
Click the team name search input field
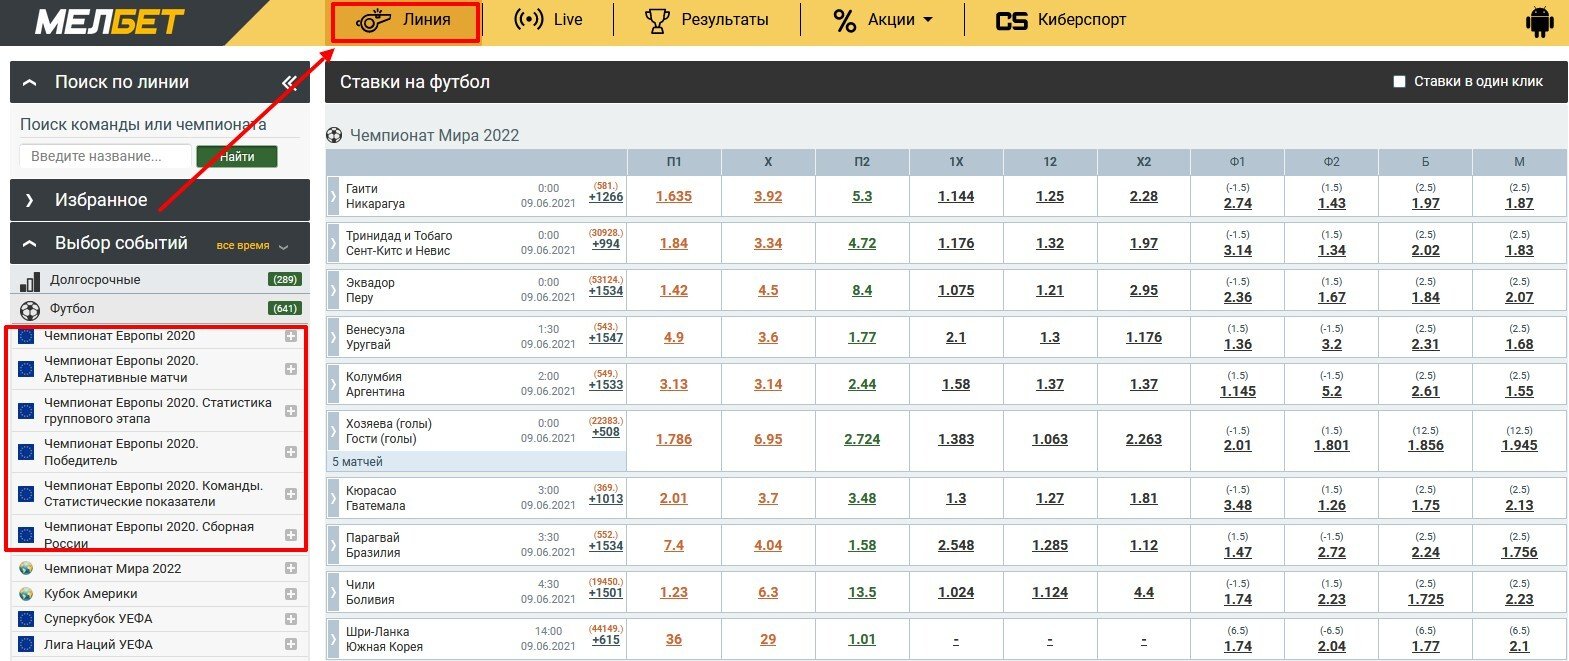coord(105,157)
